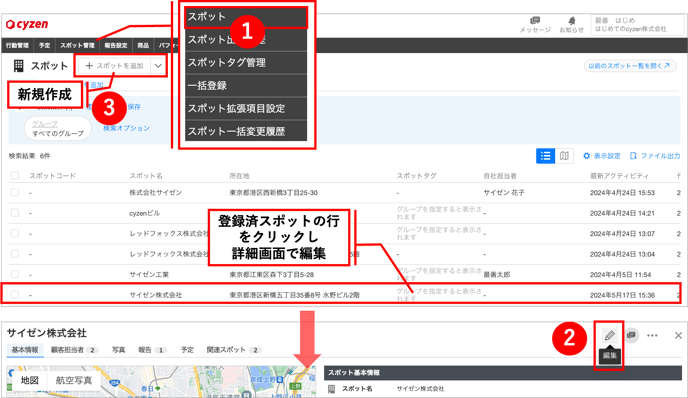Switch to map view icon
This screenshot has height=398, width=688.
coord(564,156)
